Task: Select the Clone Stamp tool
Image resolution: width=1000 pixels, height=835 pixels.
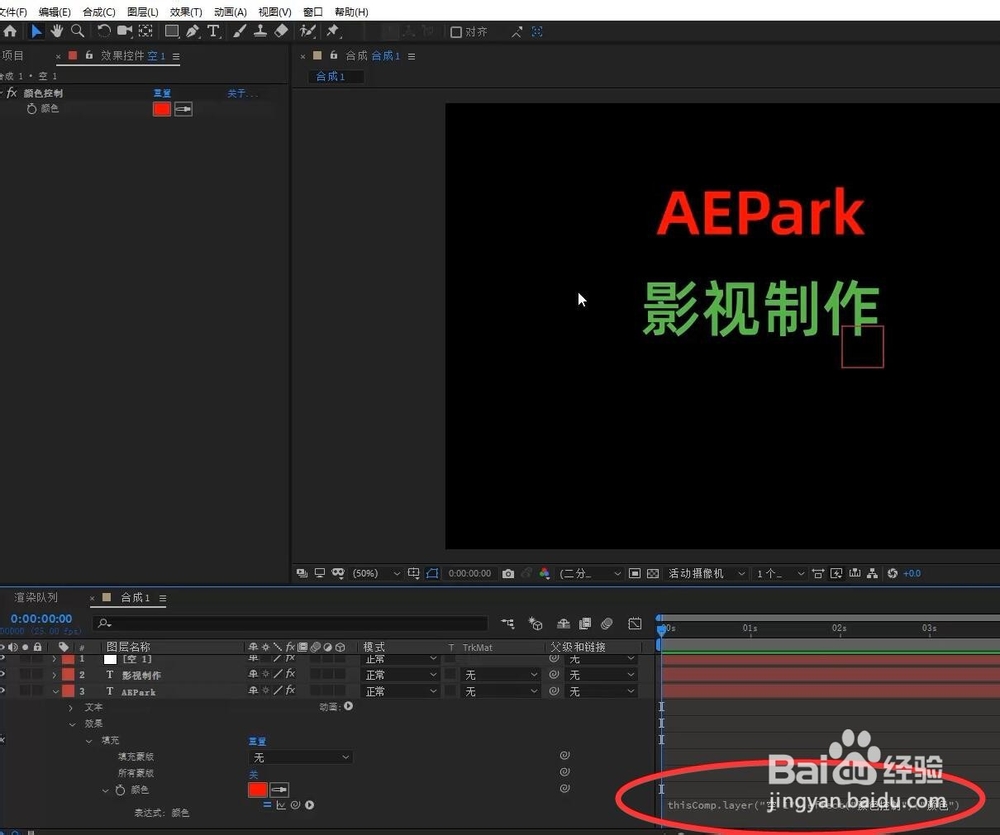Action: tap(260, 31)
